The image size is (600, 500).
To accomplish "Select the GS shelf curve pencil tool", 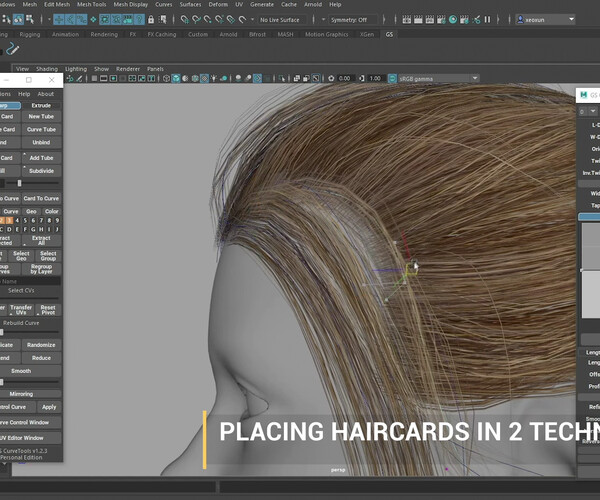I will click(13, 49).
